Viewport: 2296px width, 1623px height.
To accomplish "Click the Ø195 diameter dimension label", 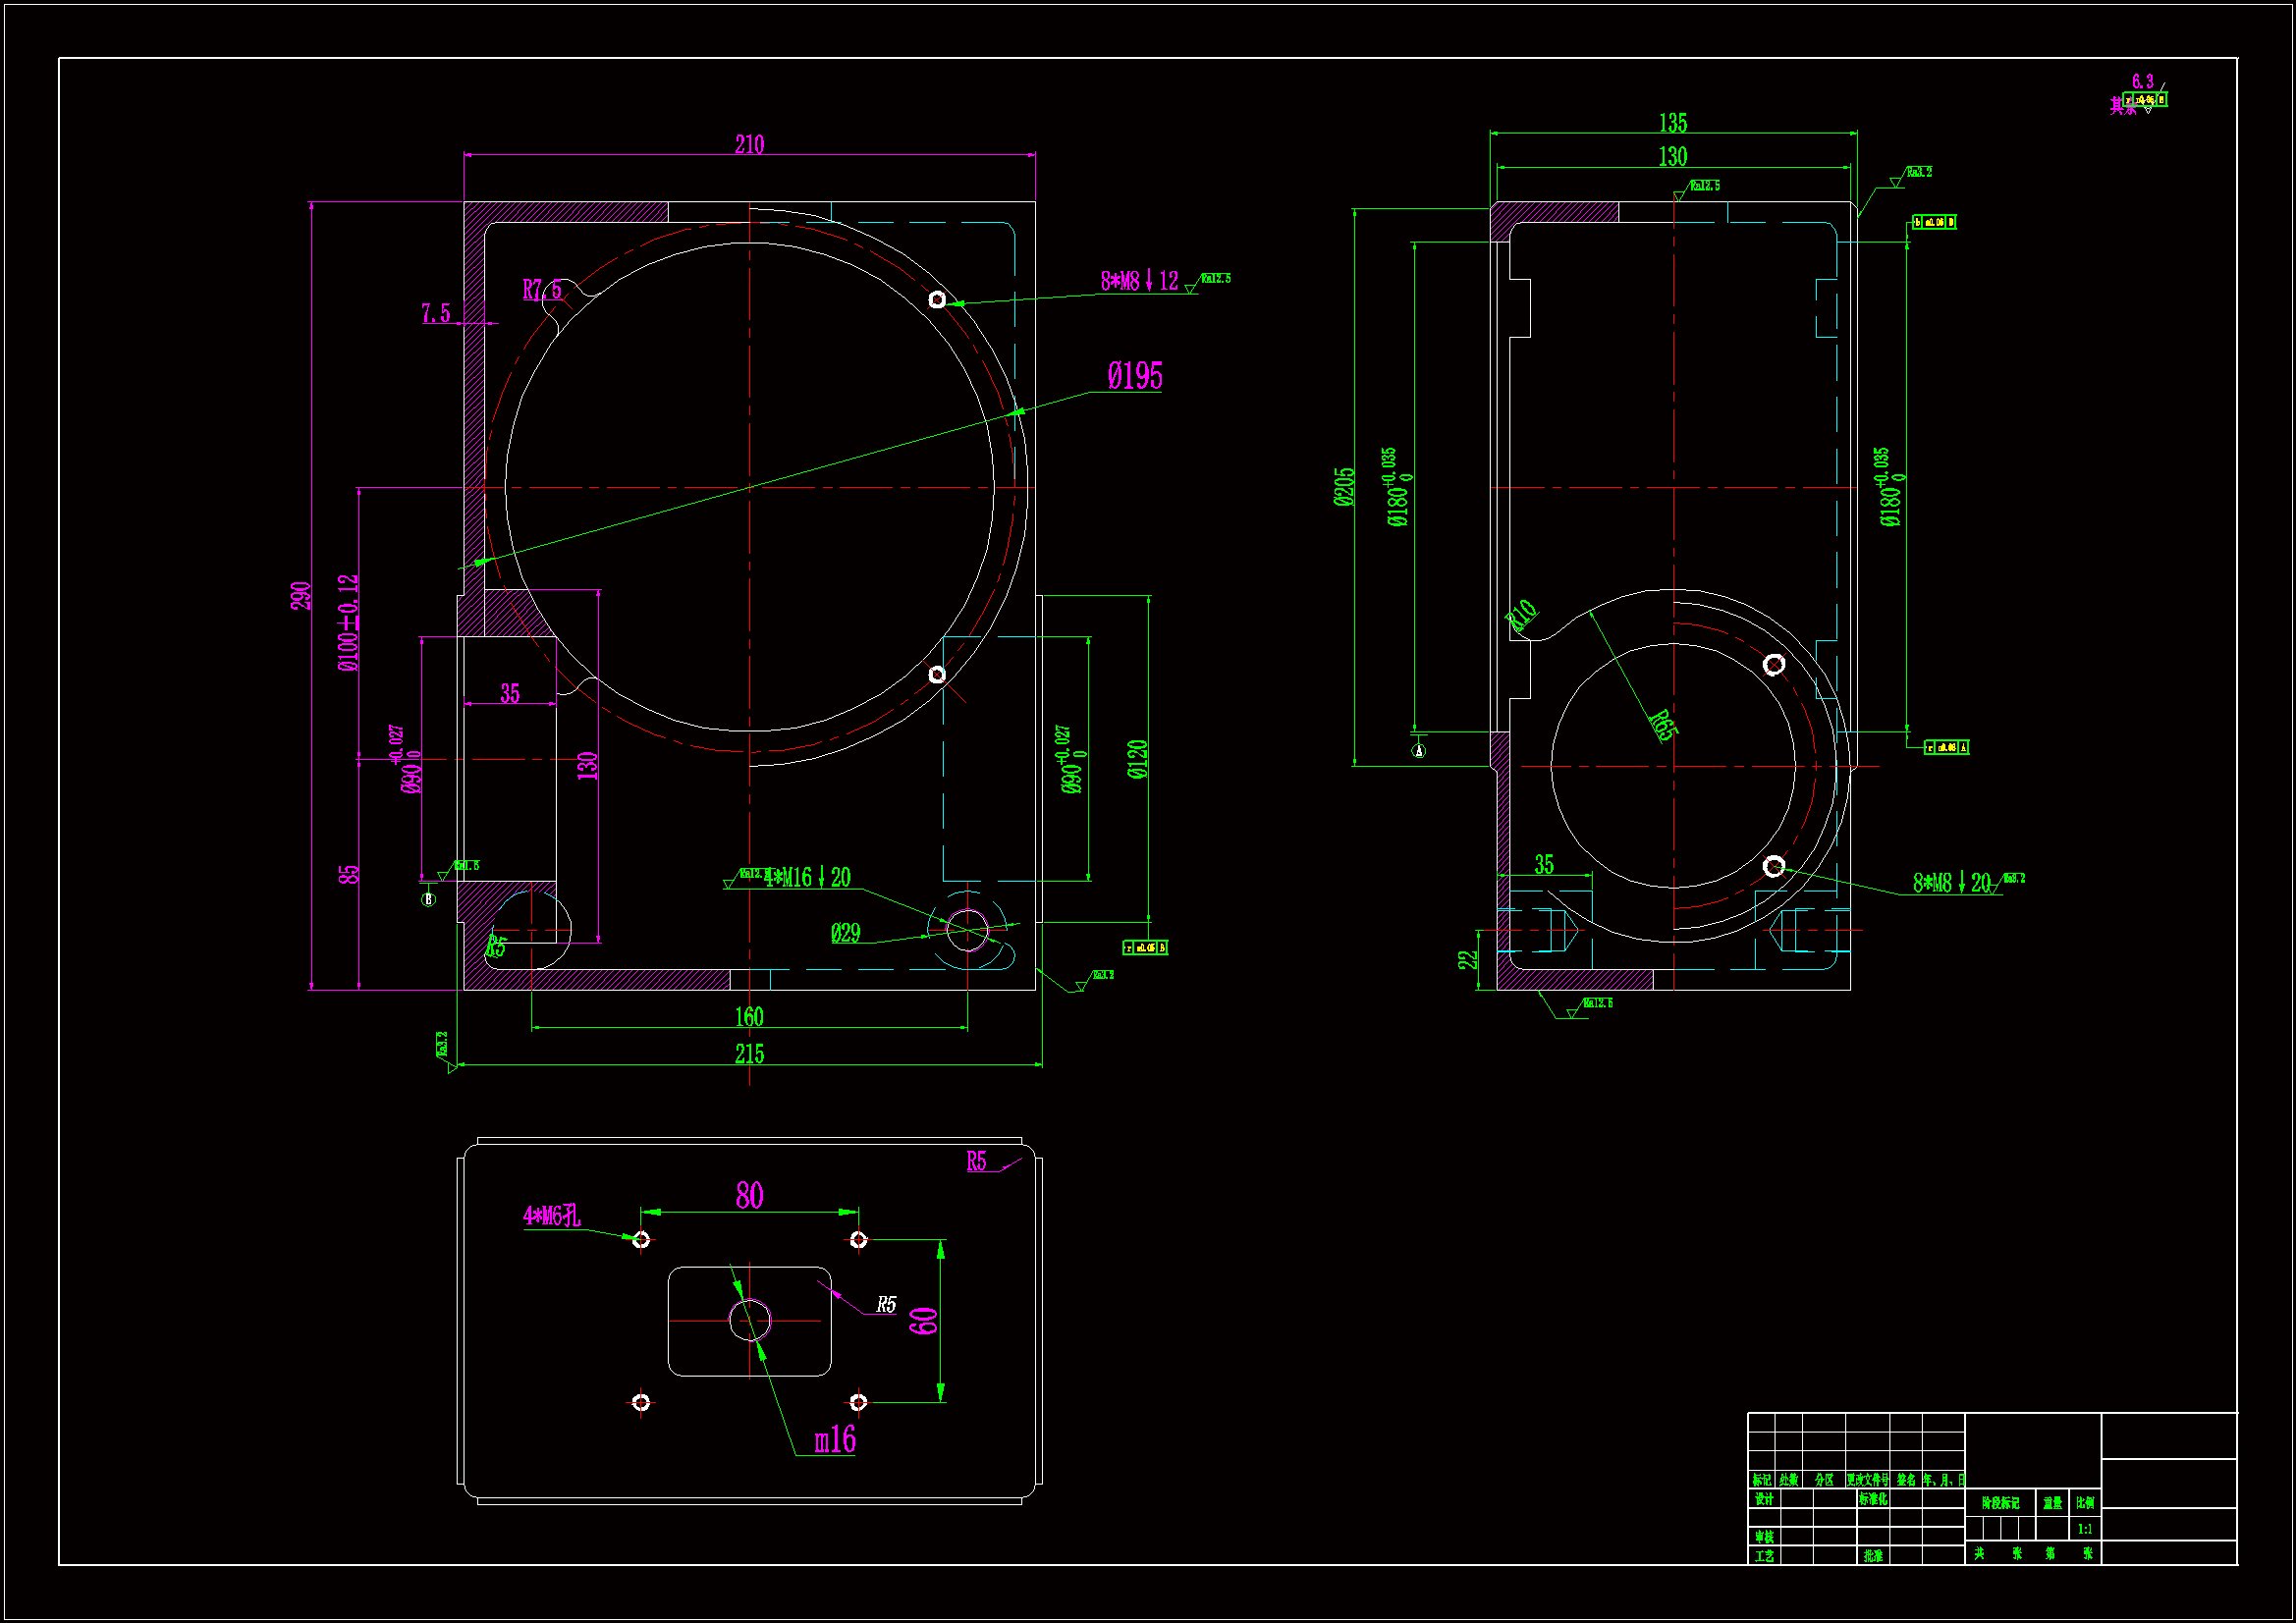I will (x=1135, y=377).
